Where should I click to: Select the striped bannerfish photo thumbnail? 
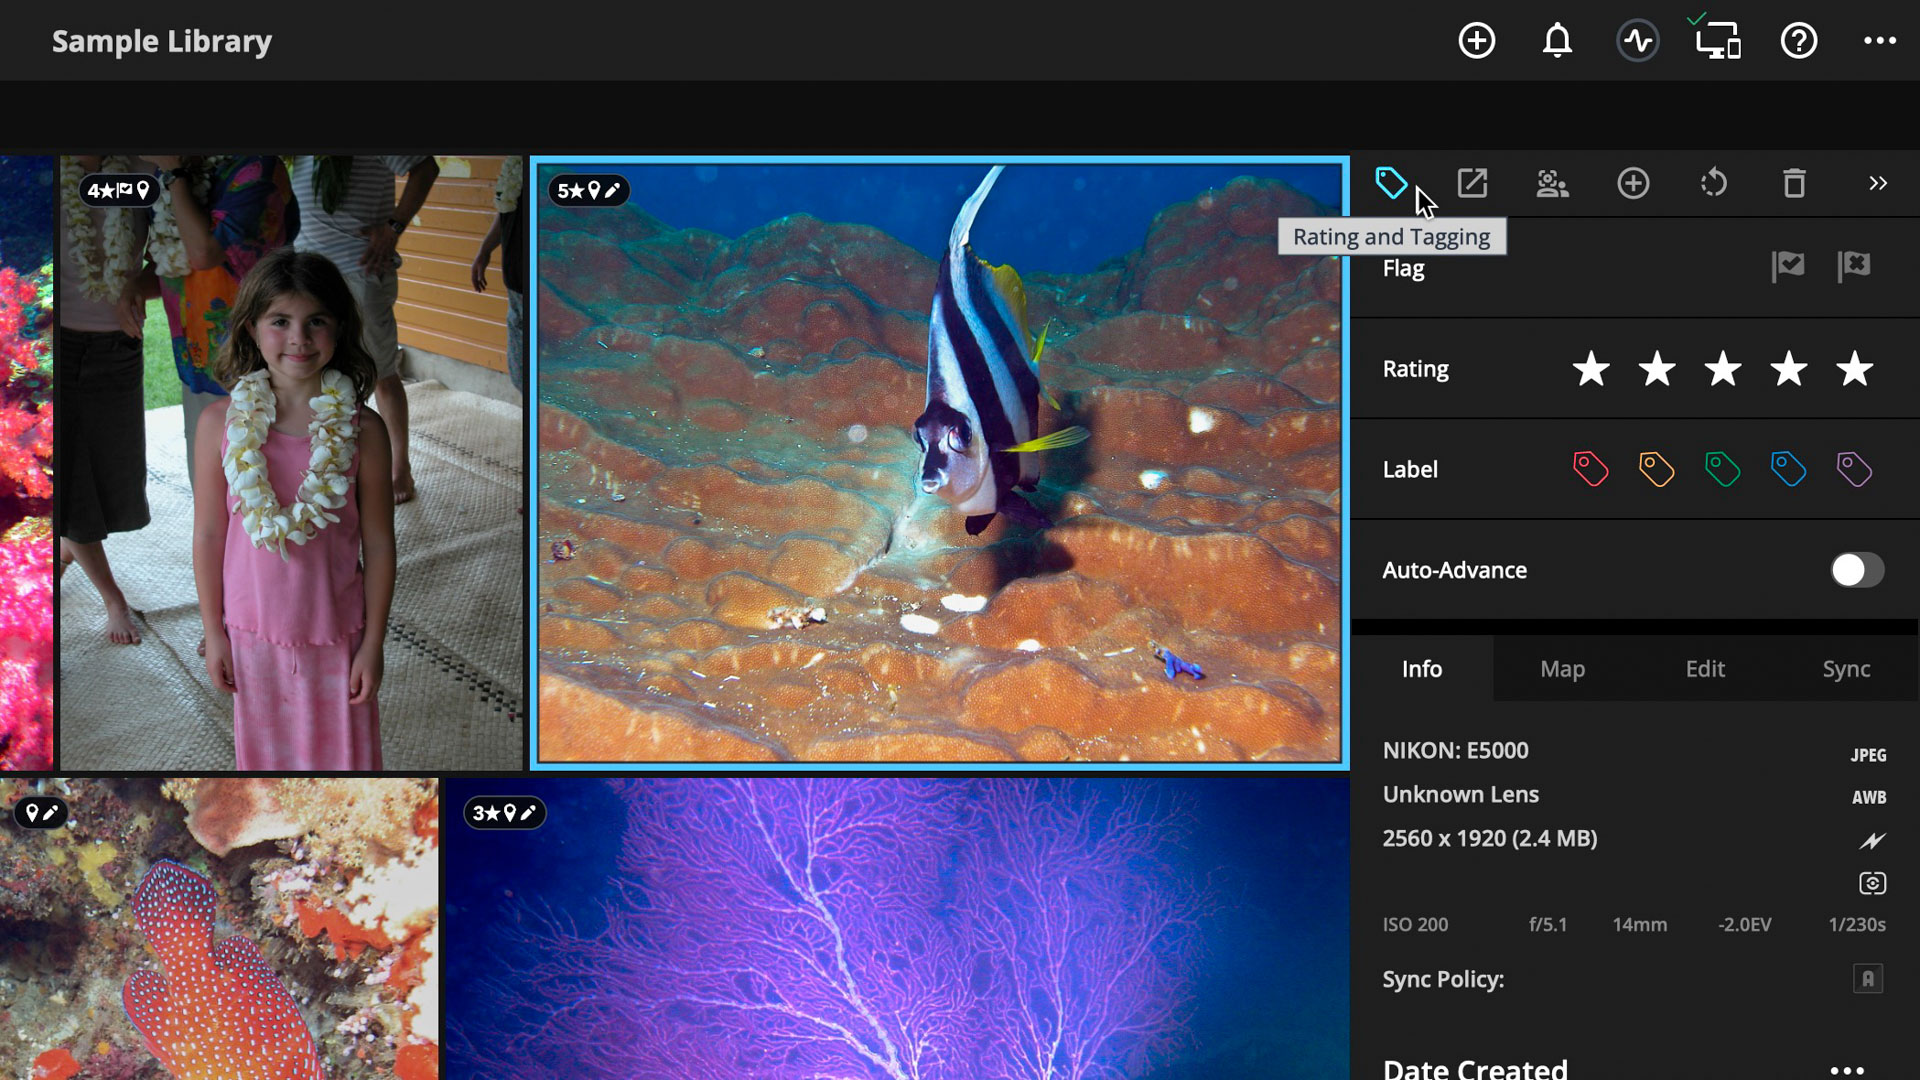939,462
